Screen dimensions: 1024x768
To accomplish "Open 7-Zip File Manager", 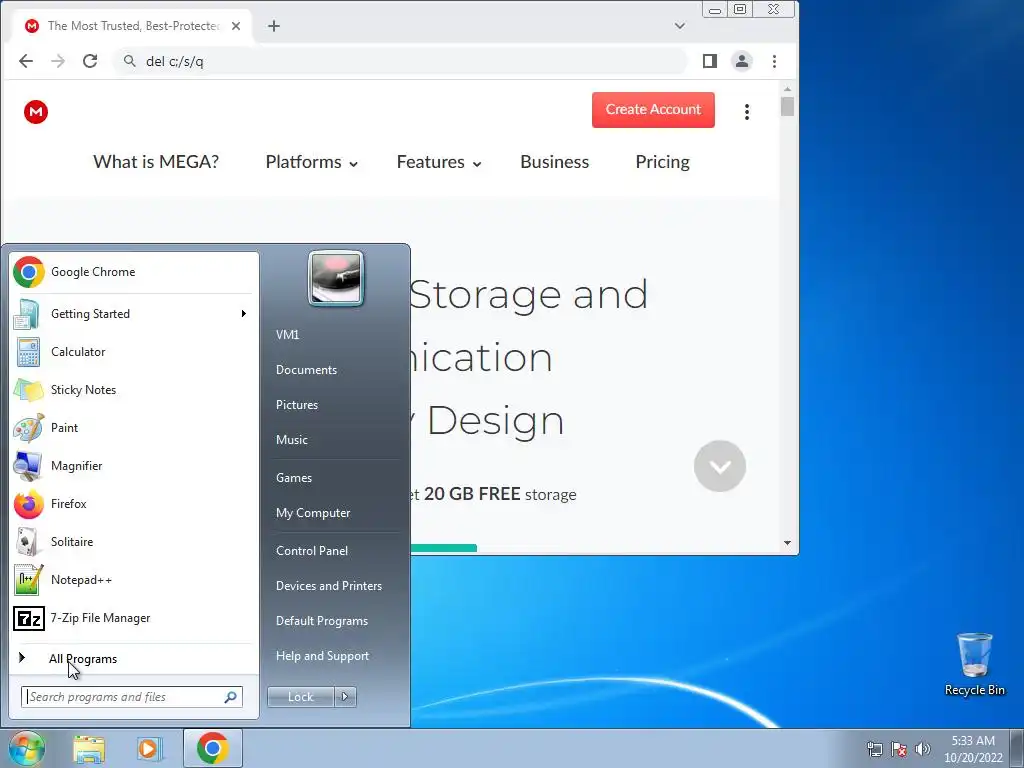I will coord(133,618).
